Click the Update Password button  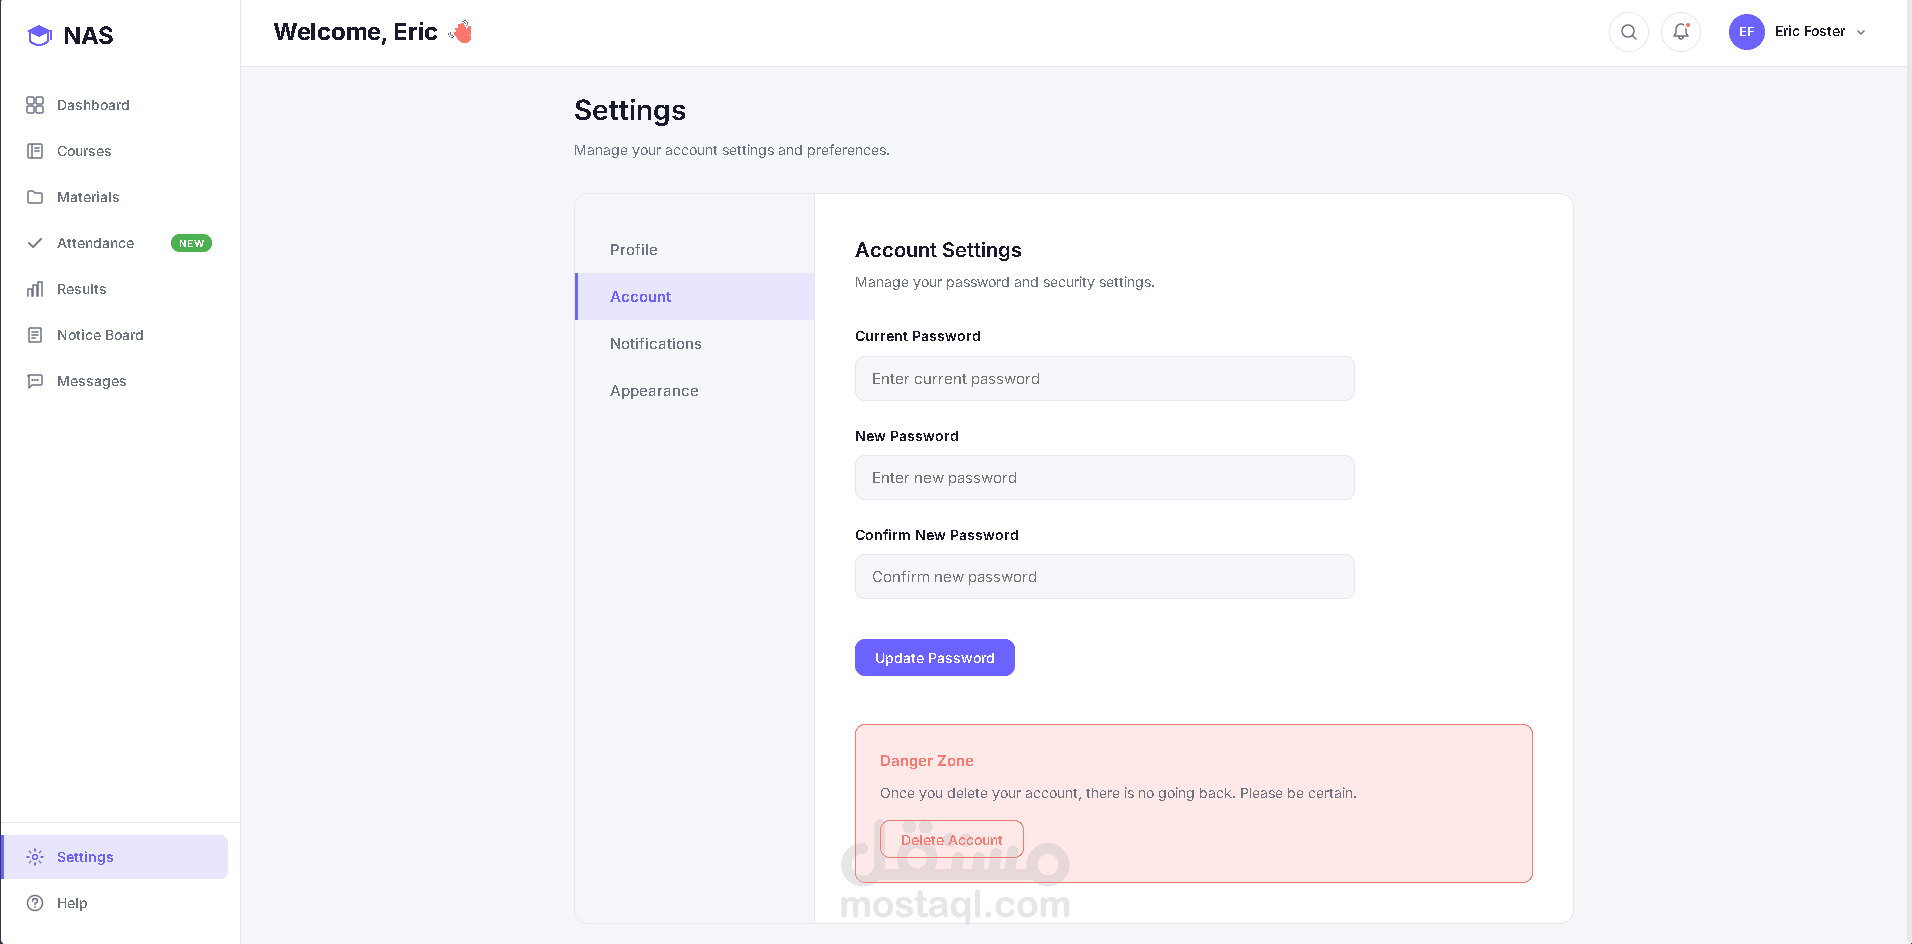pyautogui.click(x=934, y=658)
